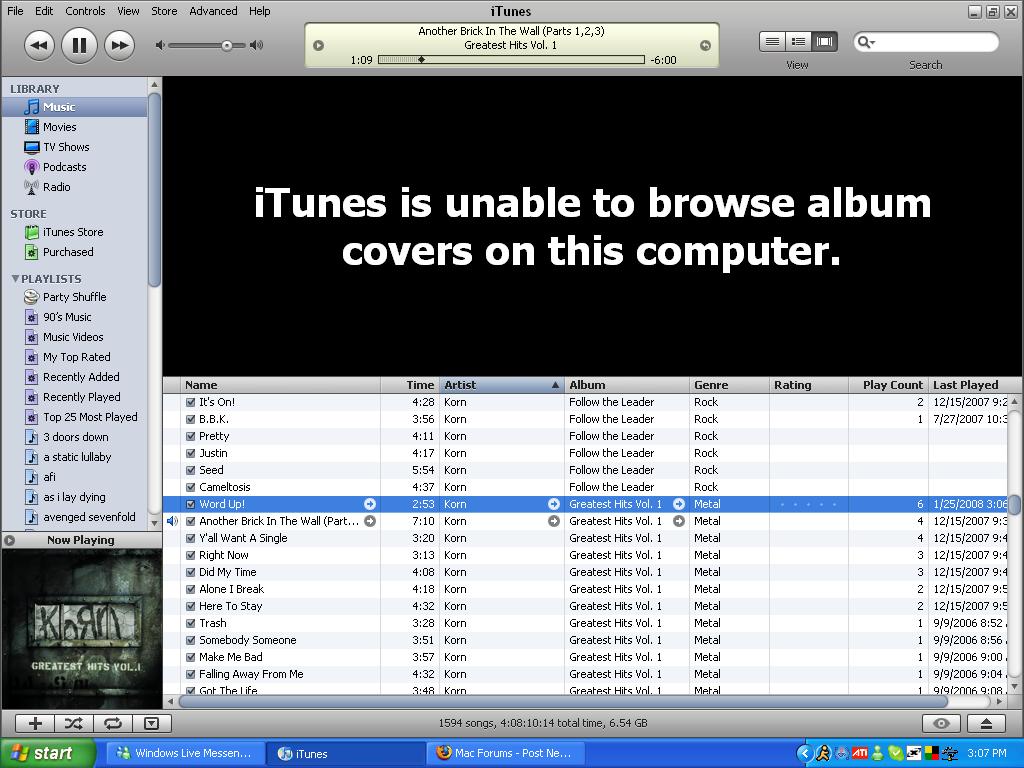This screenshot has height=768, width=1024.
Task: Click arrow beside Greatest Hits album of Word Up!
Action: (679, 504)
